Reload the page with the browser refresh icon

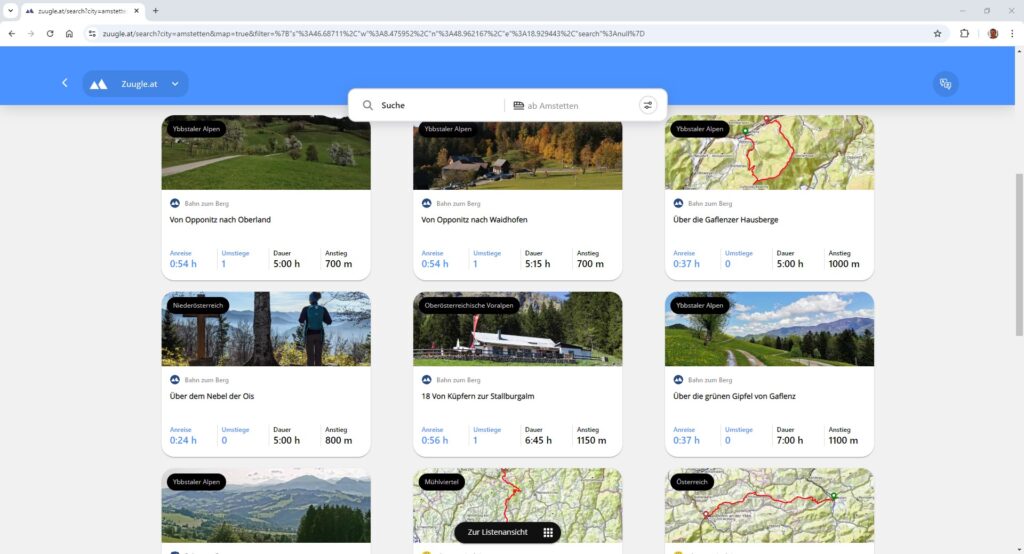pos(50,33)
